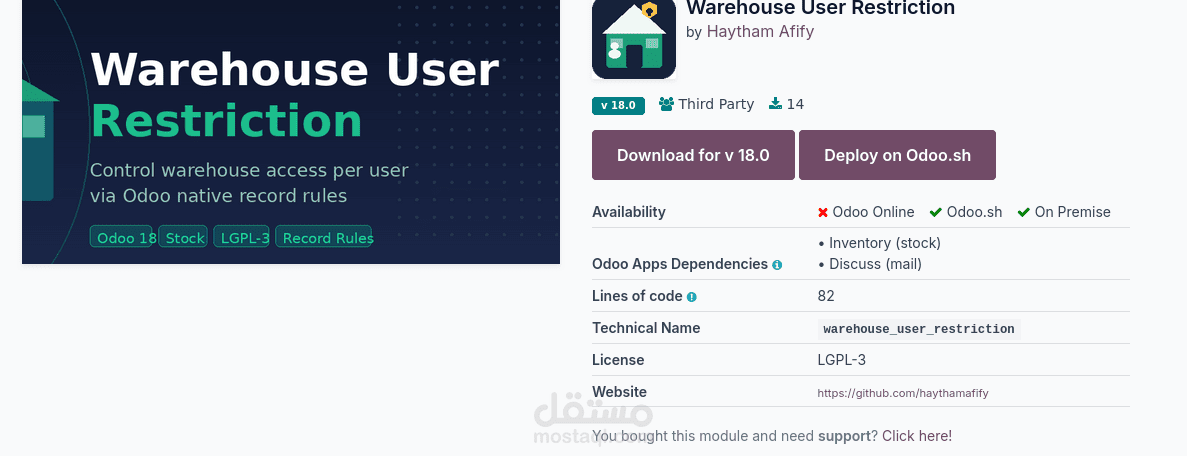
Task: Follow the 'Click here!' support link
Action: pyautogui.click(x=917, y=436)
